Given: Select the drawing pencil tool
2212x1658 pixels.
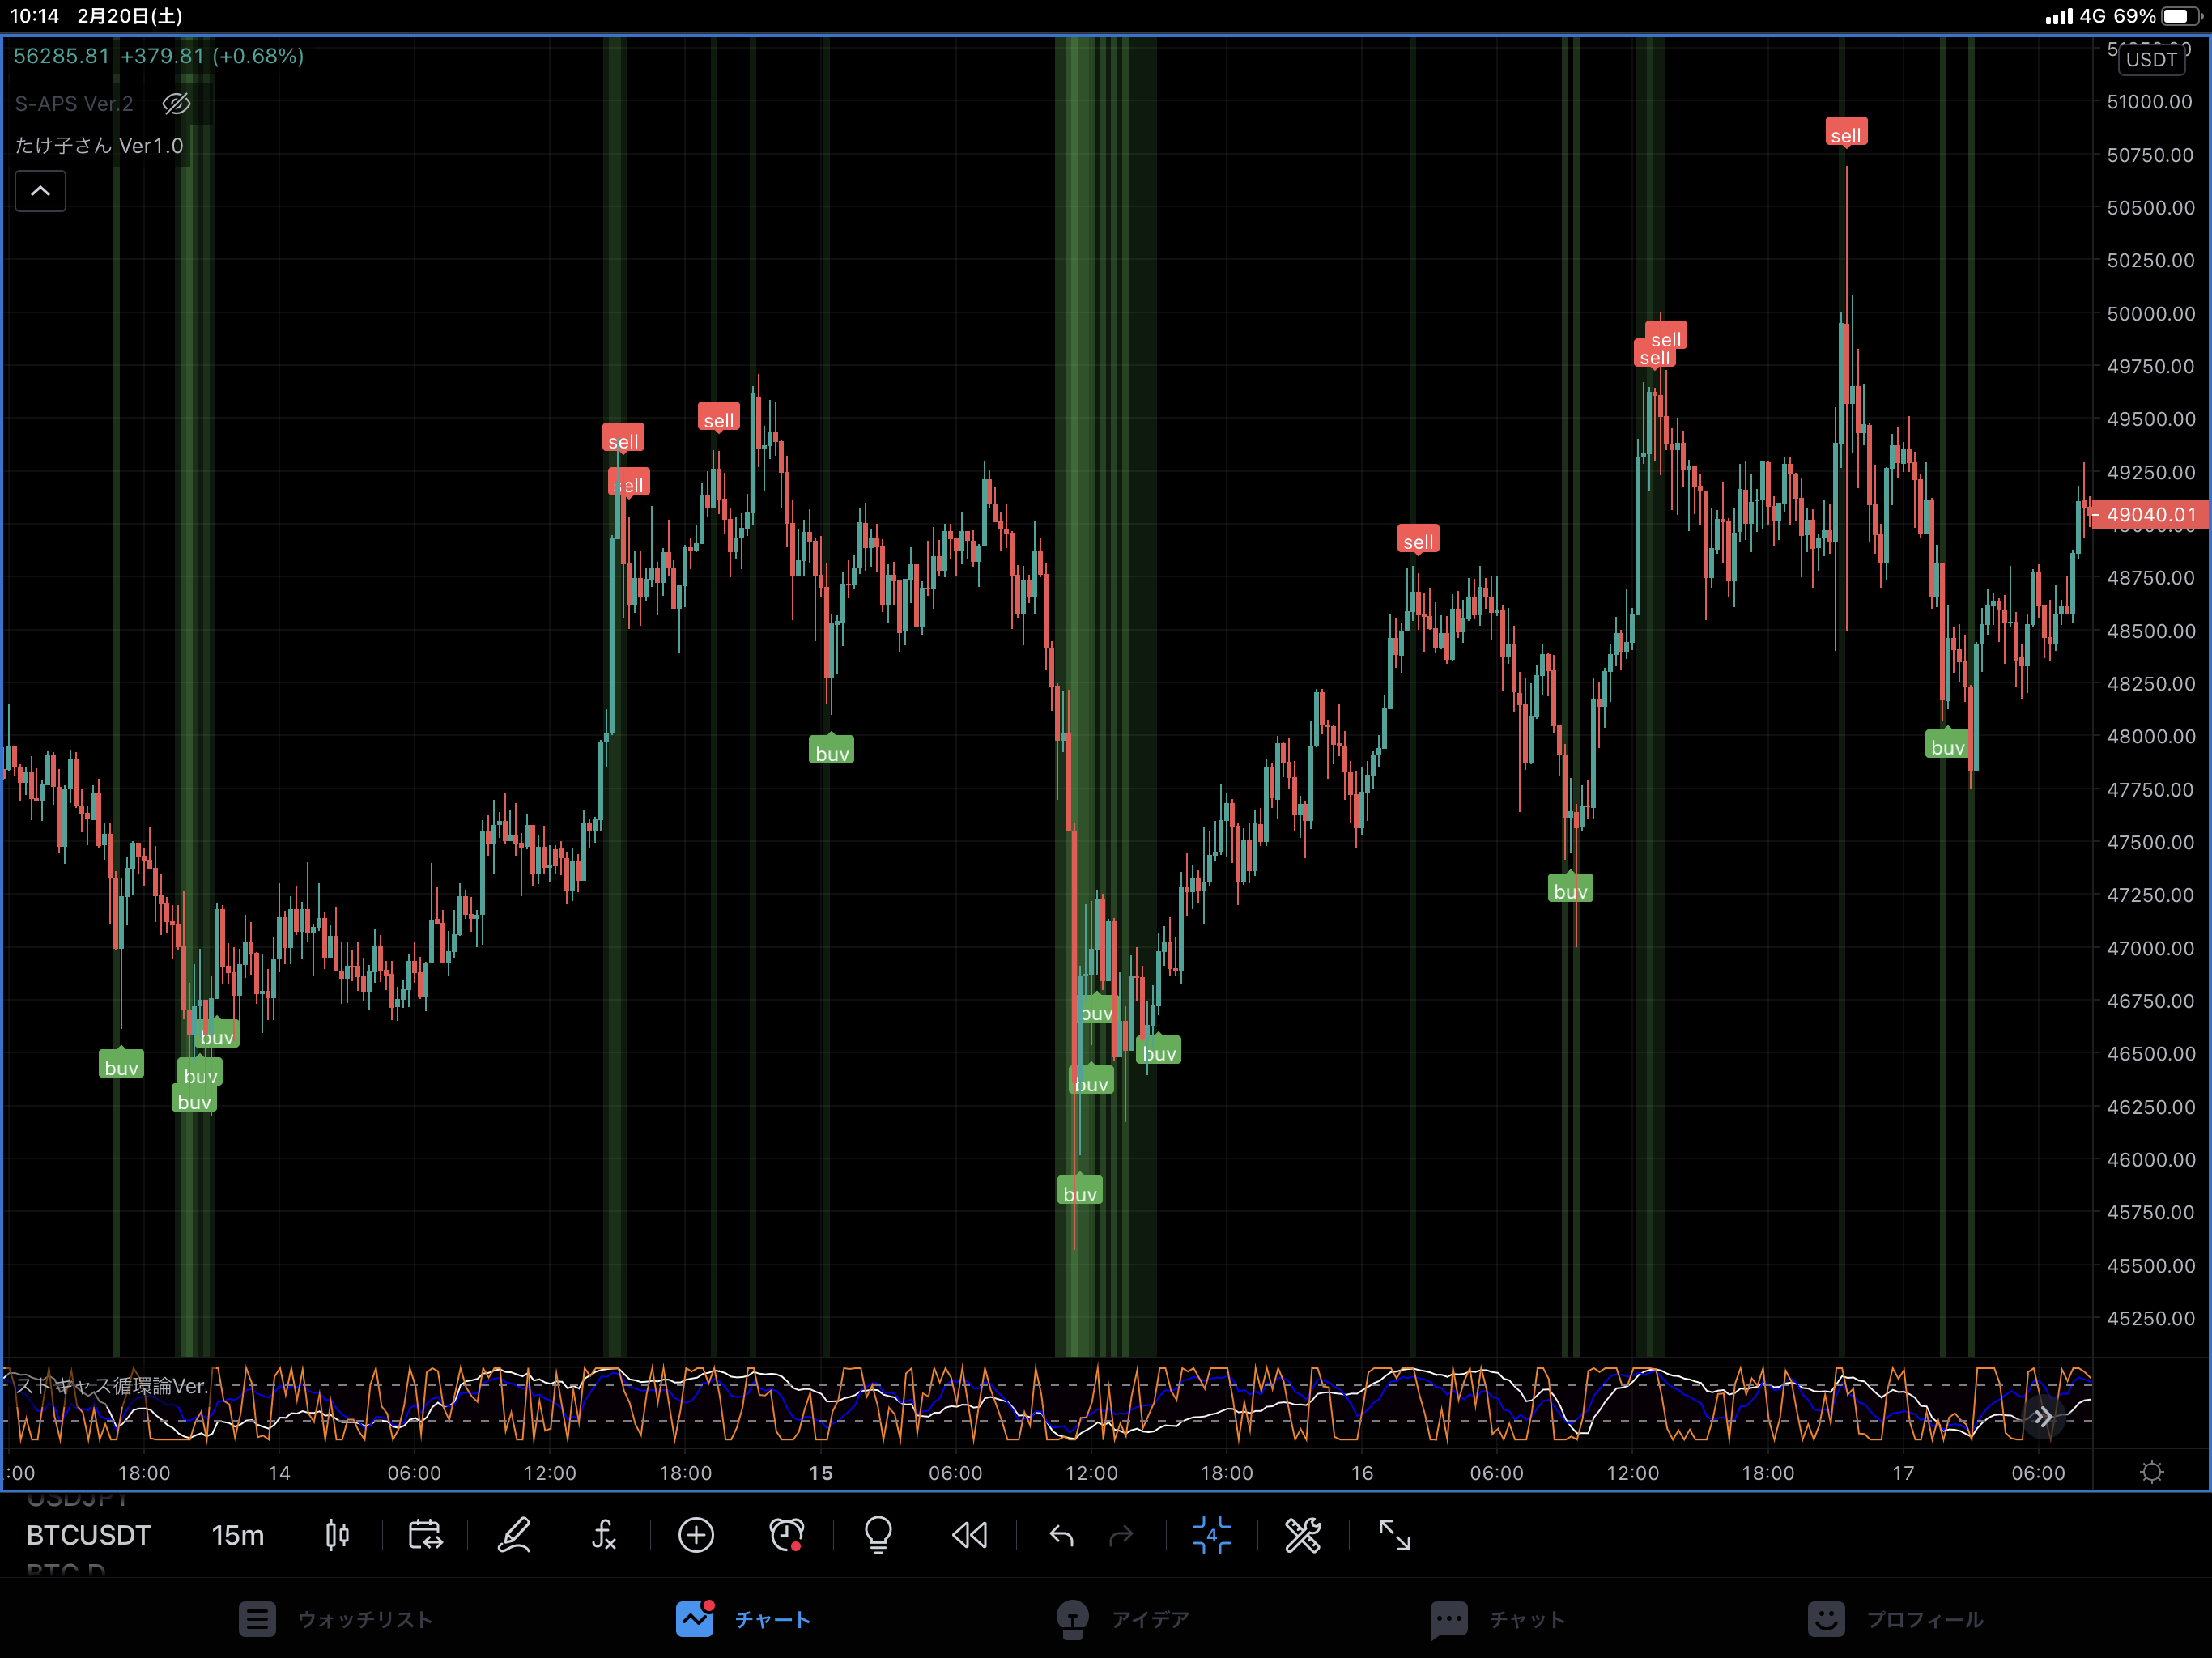Looking at the screenshot, I should click(514, 1535).
